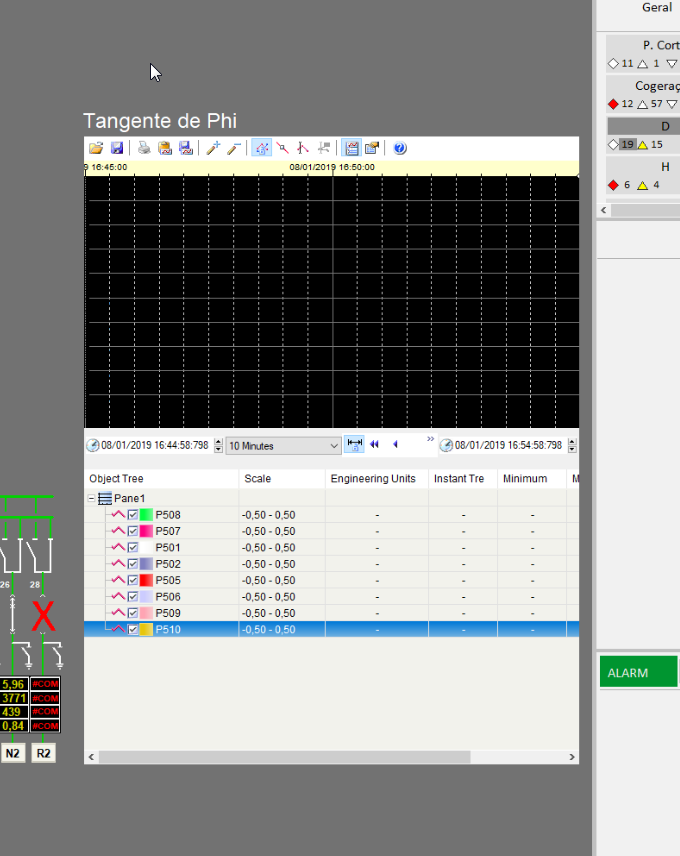Click the P505 trend line icon
This screenshot has height=856, width=680.
(x=118, y=580)
